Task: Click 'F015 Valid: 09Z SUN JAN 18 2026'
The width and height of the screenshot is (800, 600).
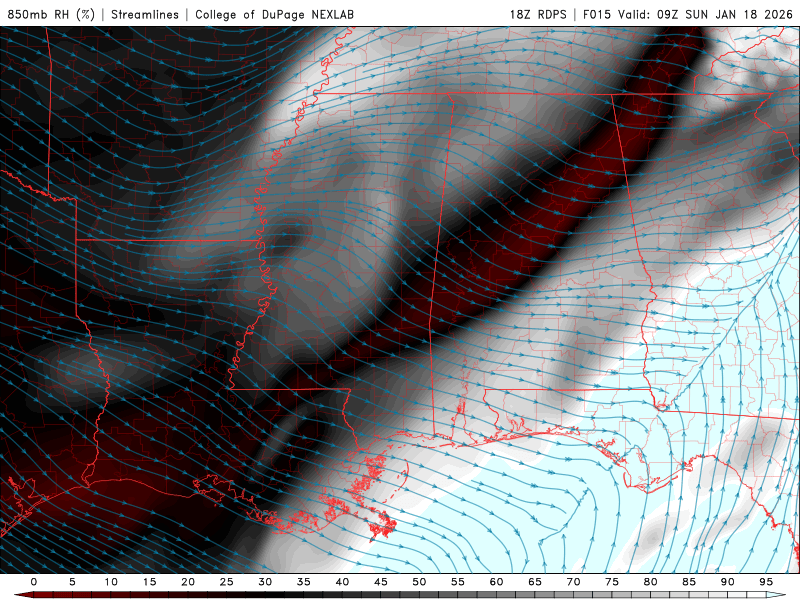Action: tap(688, 14)
